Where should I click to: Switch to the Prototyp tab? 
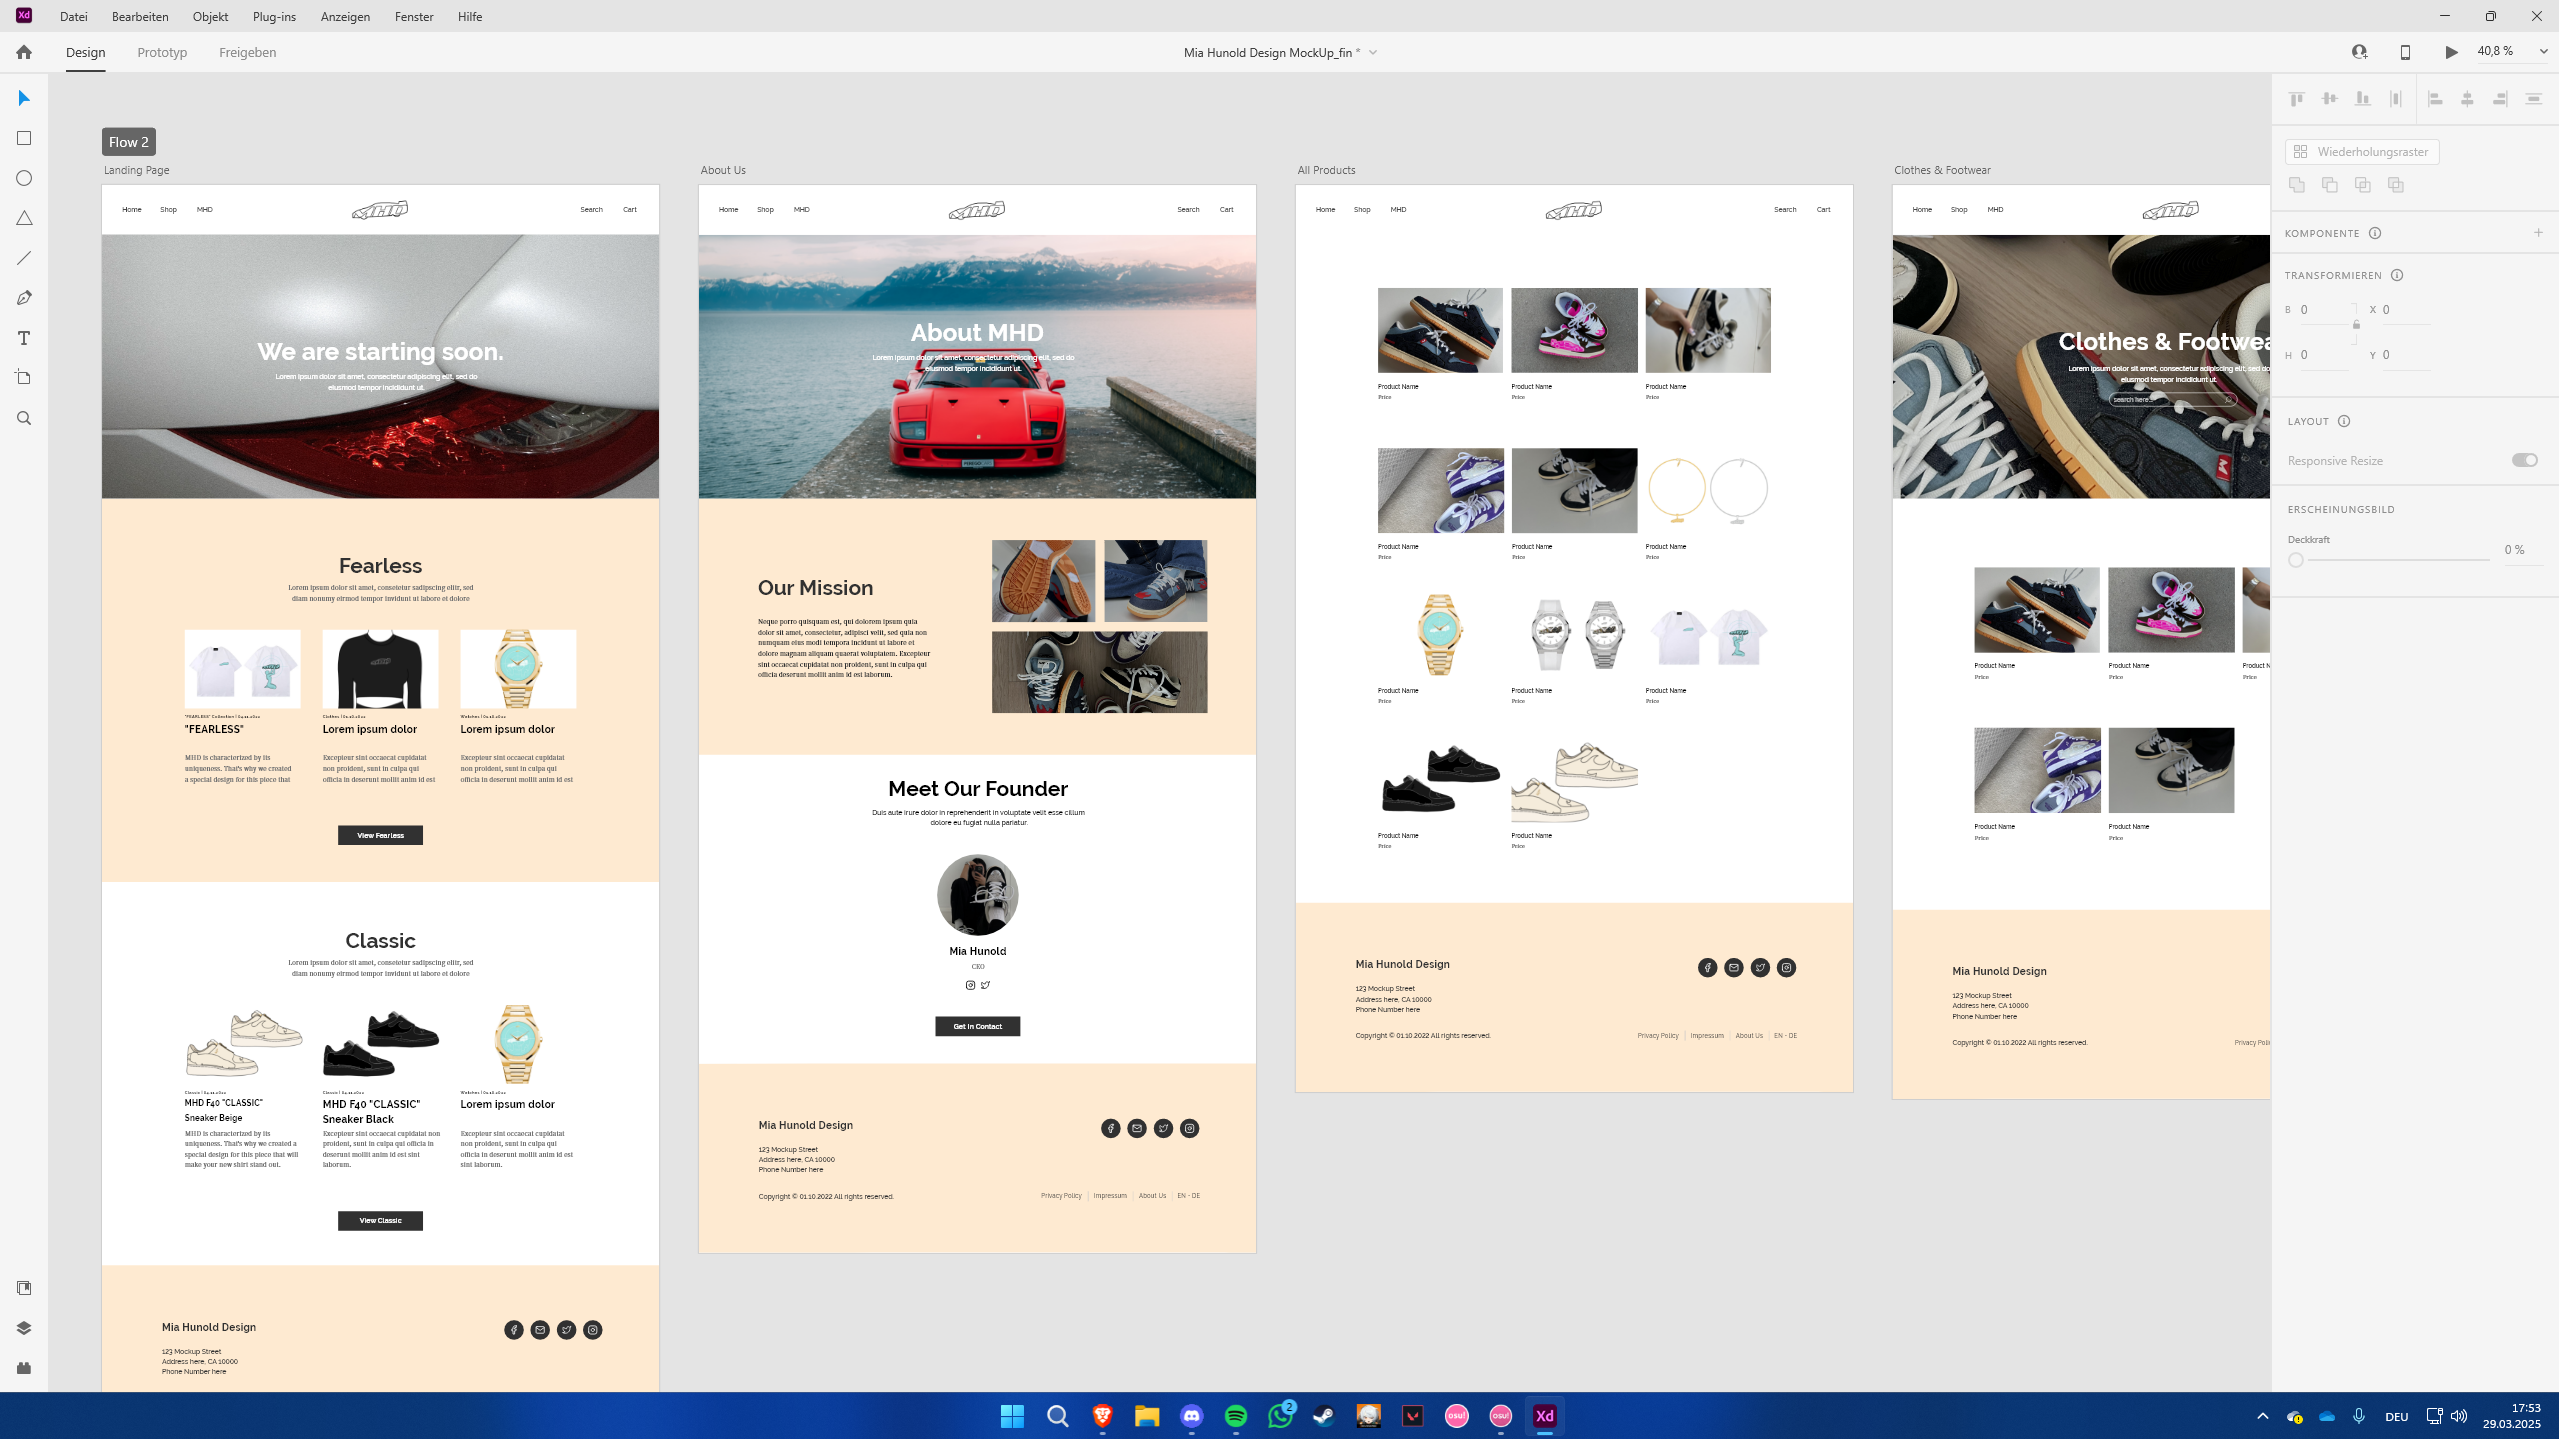162,52
